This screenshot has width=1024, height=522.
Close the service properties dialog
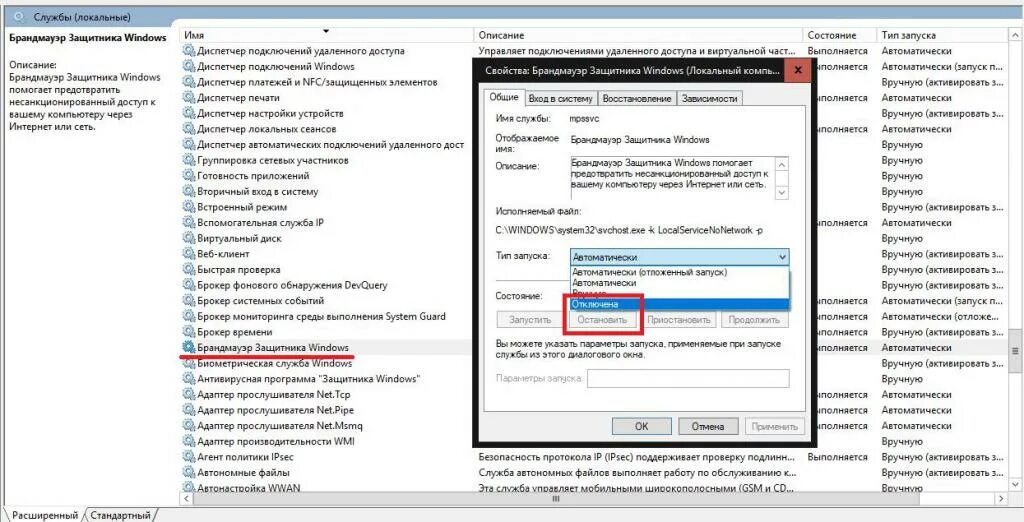tap(797, 70)
